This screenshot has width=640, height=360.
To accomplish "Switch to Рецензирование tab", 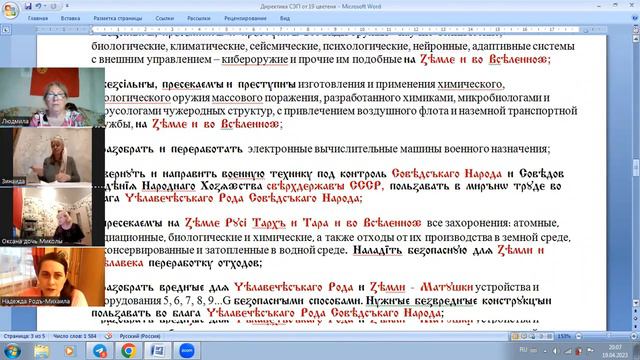I will (245, 18).
